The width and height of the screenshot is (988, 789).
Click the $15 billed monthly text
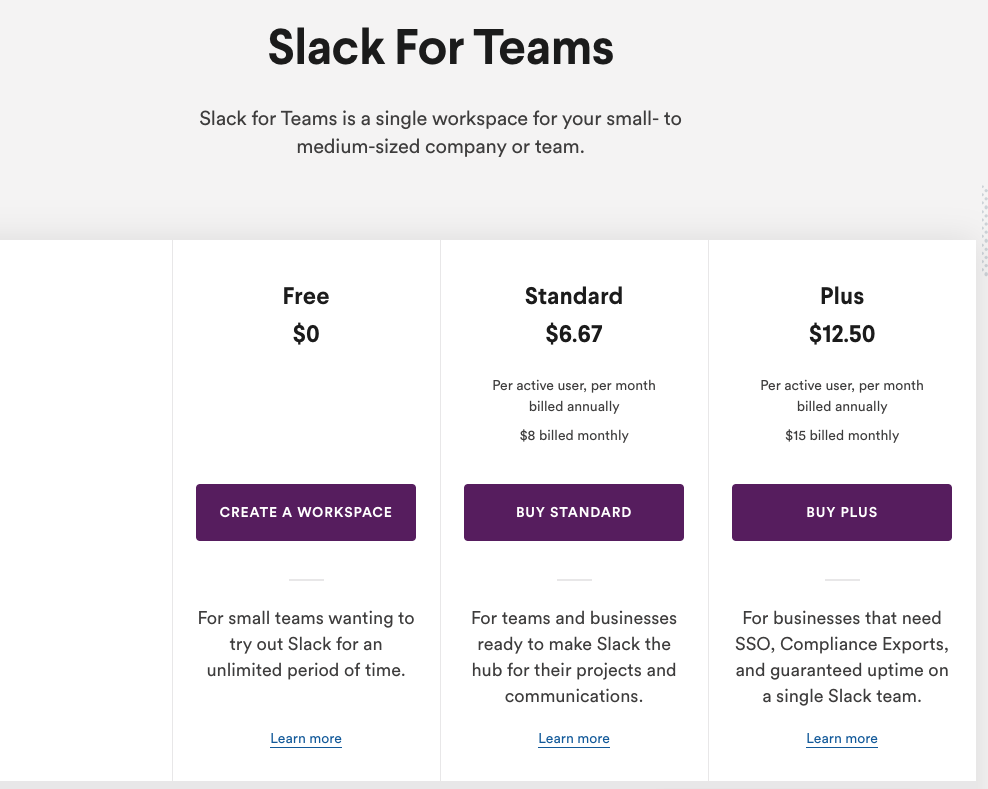tap(842, 436)
